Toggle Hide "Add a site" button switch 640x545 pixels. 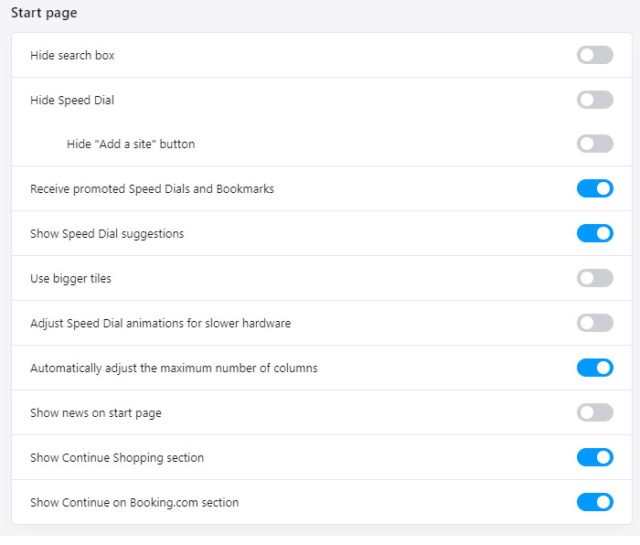click(595, 144)
